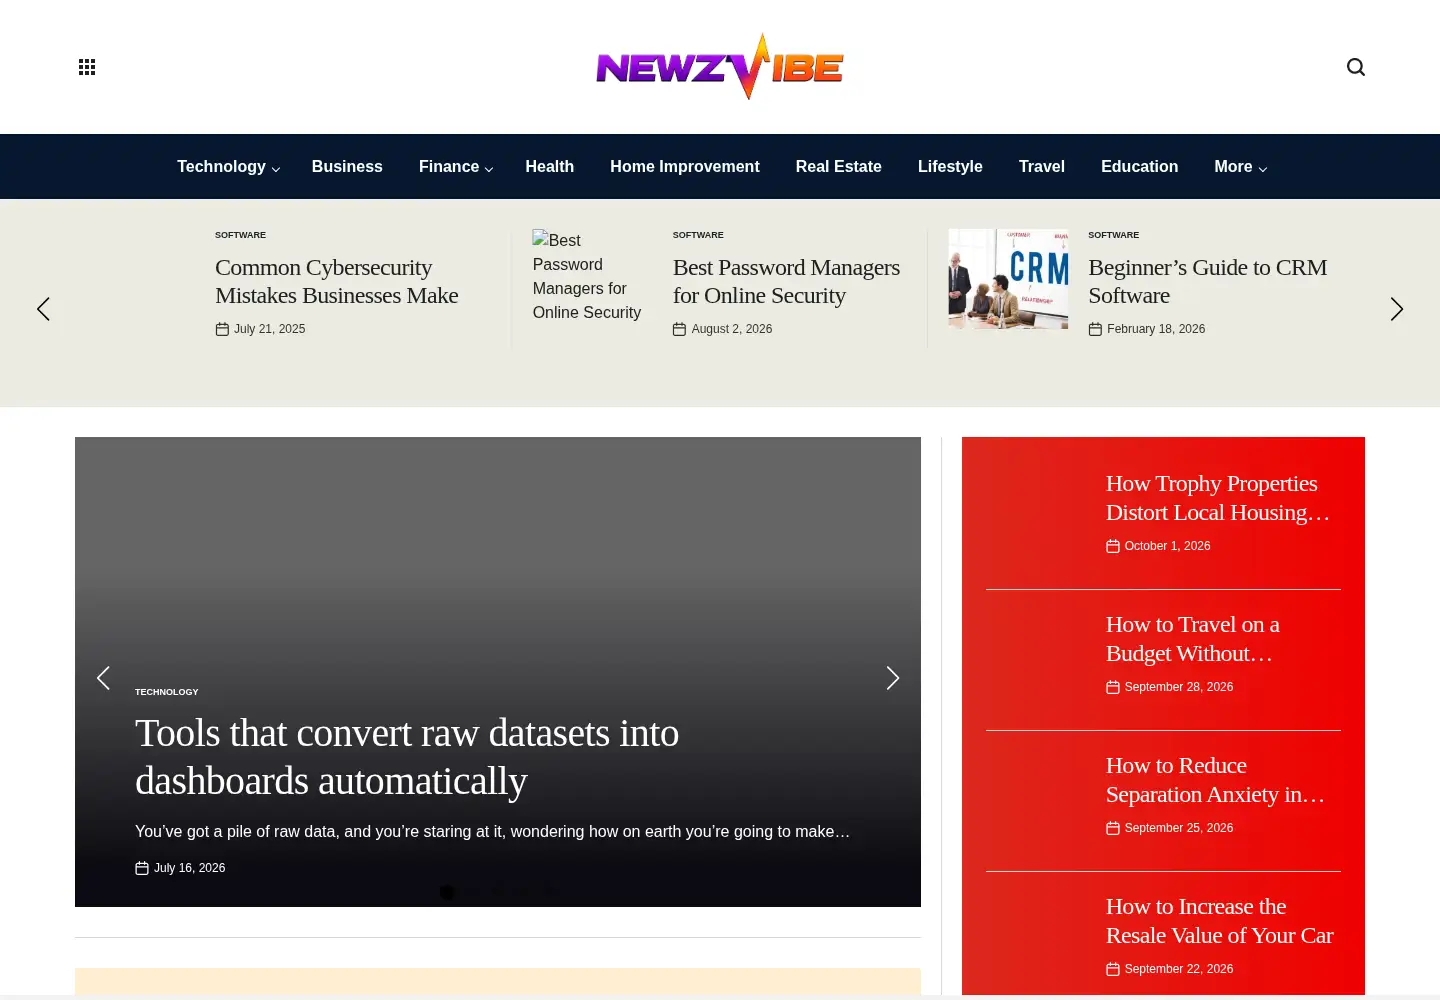Open the SOFTWARE tag above Password Managers headline
Screen dimensions: 1440x1000
(x=698, y=235)
